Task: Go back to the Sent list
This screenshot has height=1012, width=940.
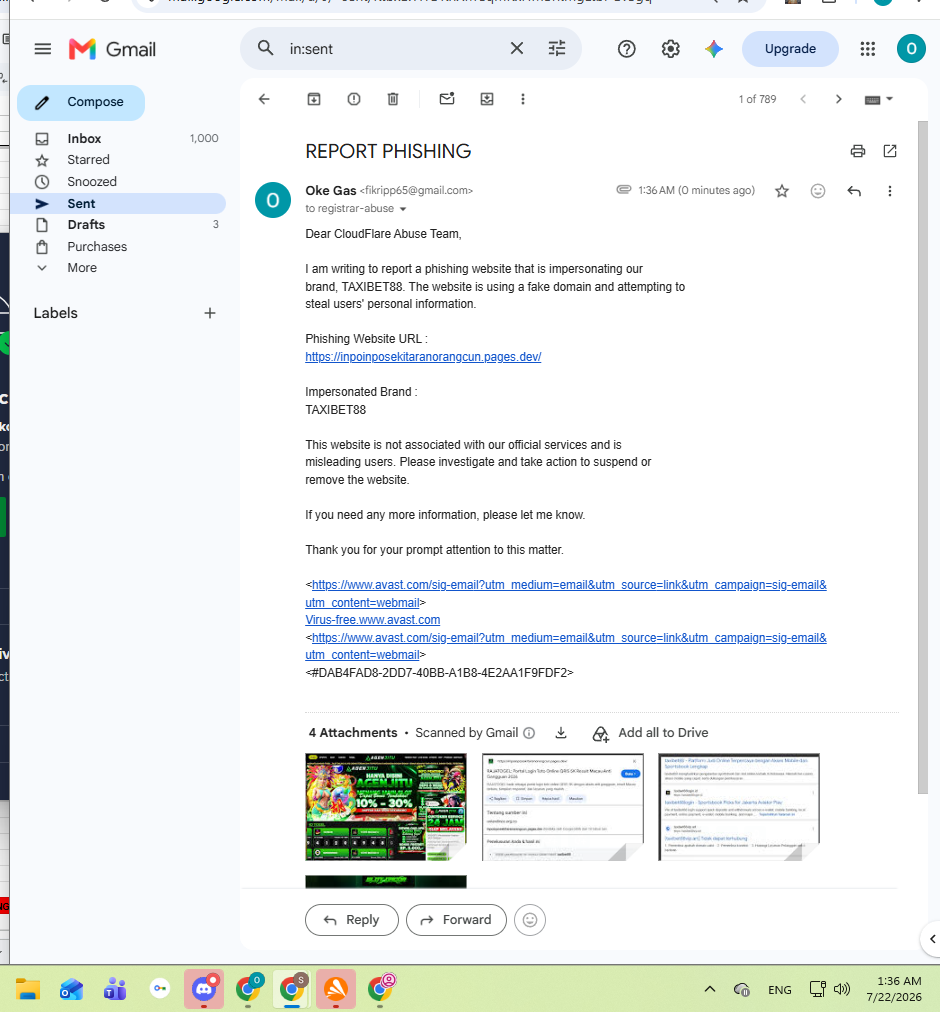Action: (264, 99)
